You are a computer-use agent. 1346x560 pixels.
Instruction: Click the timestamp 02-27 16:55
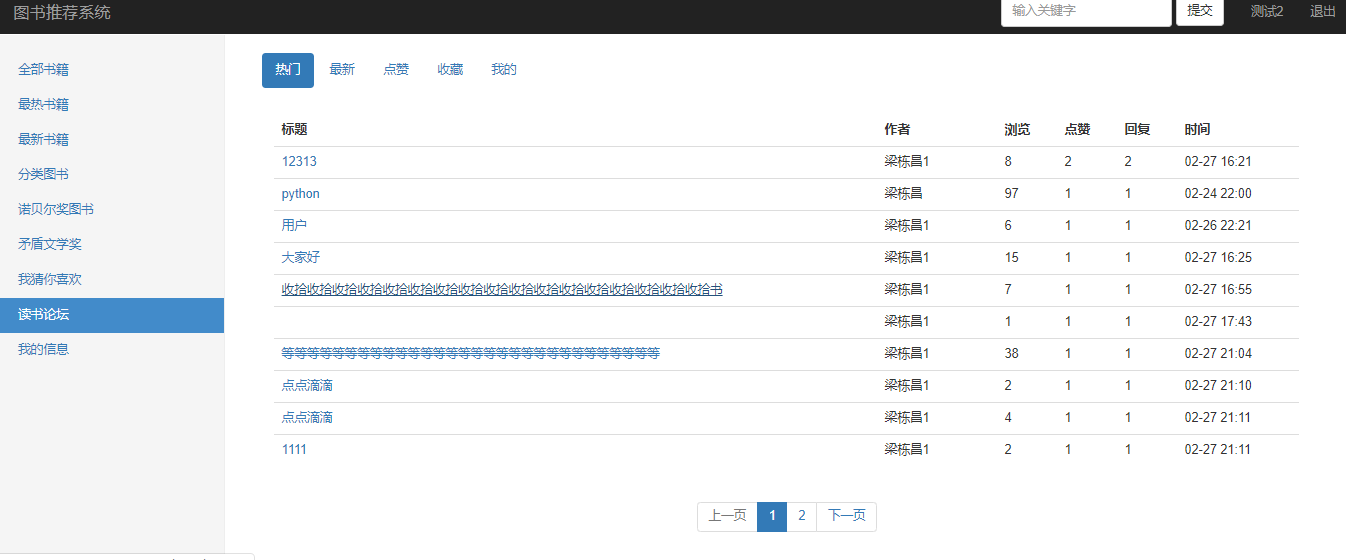pos(1218,289)
